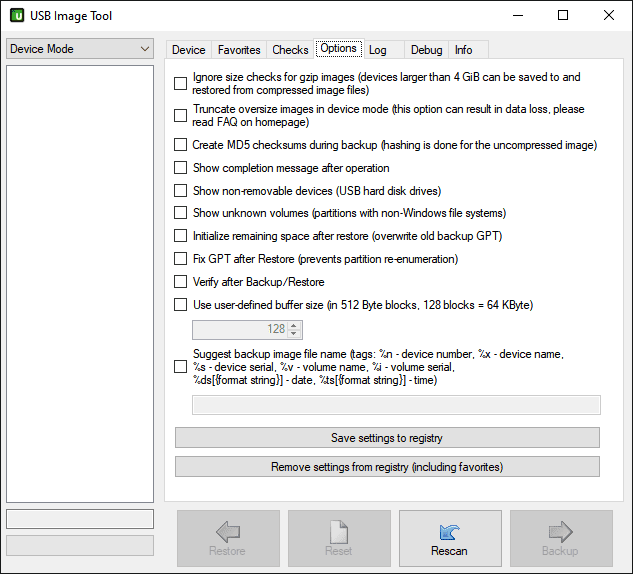
Task: Switch to the Debug tab
Action: [x=426, y=50]
